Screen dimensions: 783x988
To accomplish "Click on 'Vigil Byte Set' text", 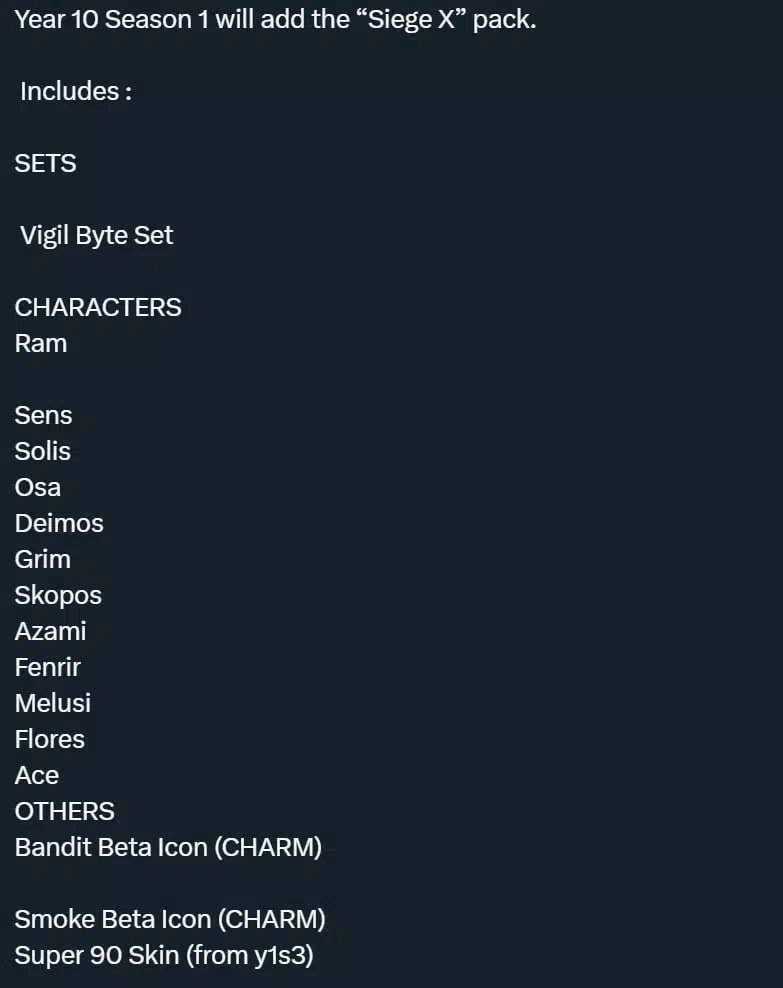I will coord(96,236).
